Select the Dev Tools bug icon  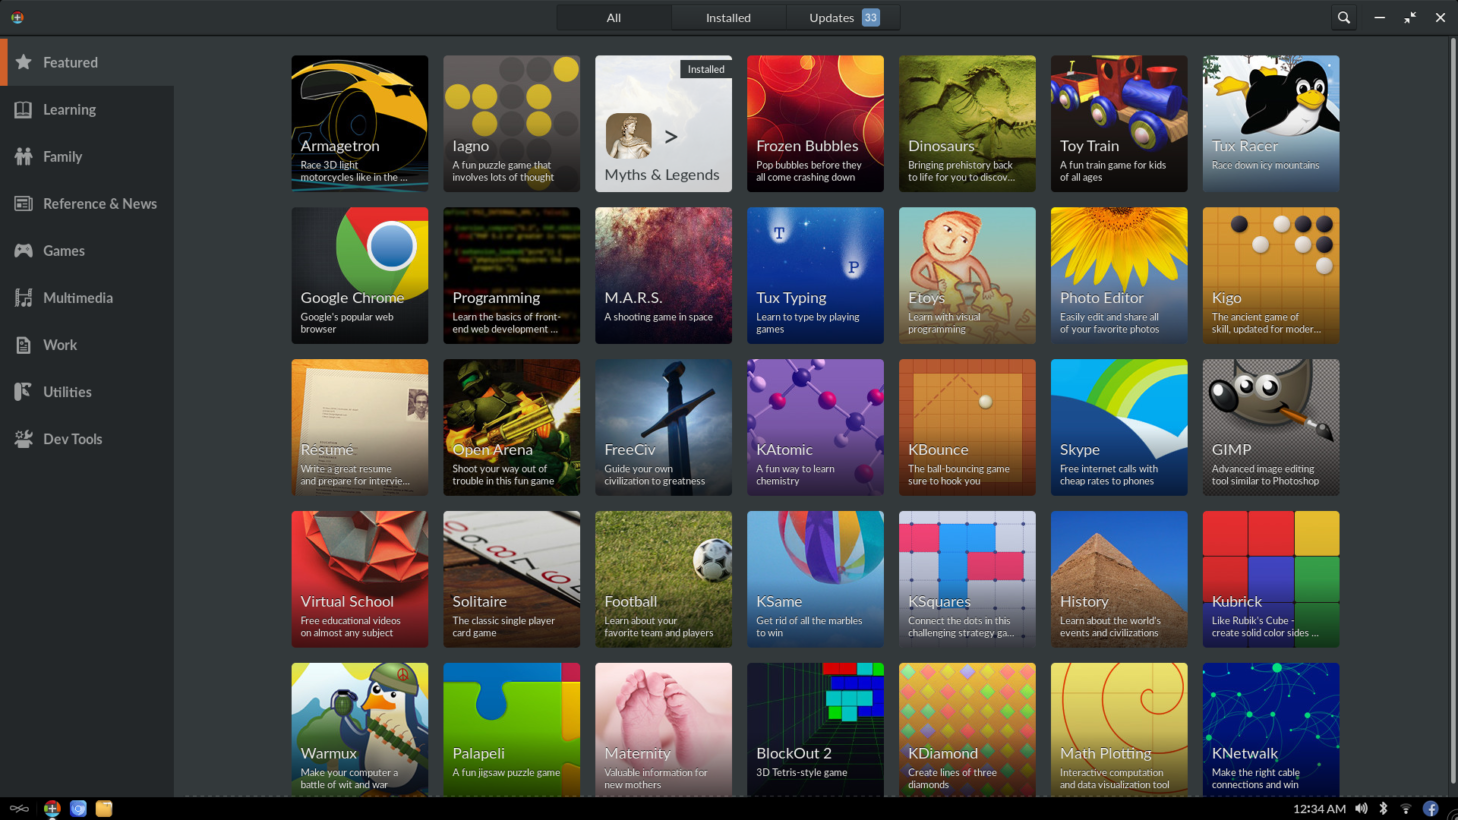pyautogui.click(x=23, y=439)
